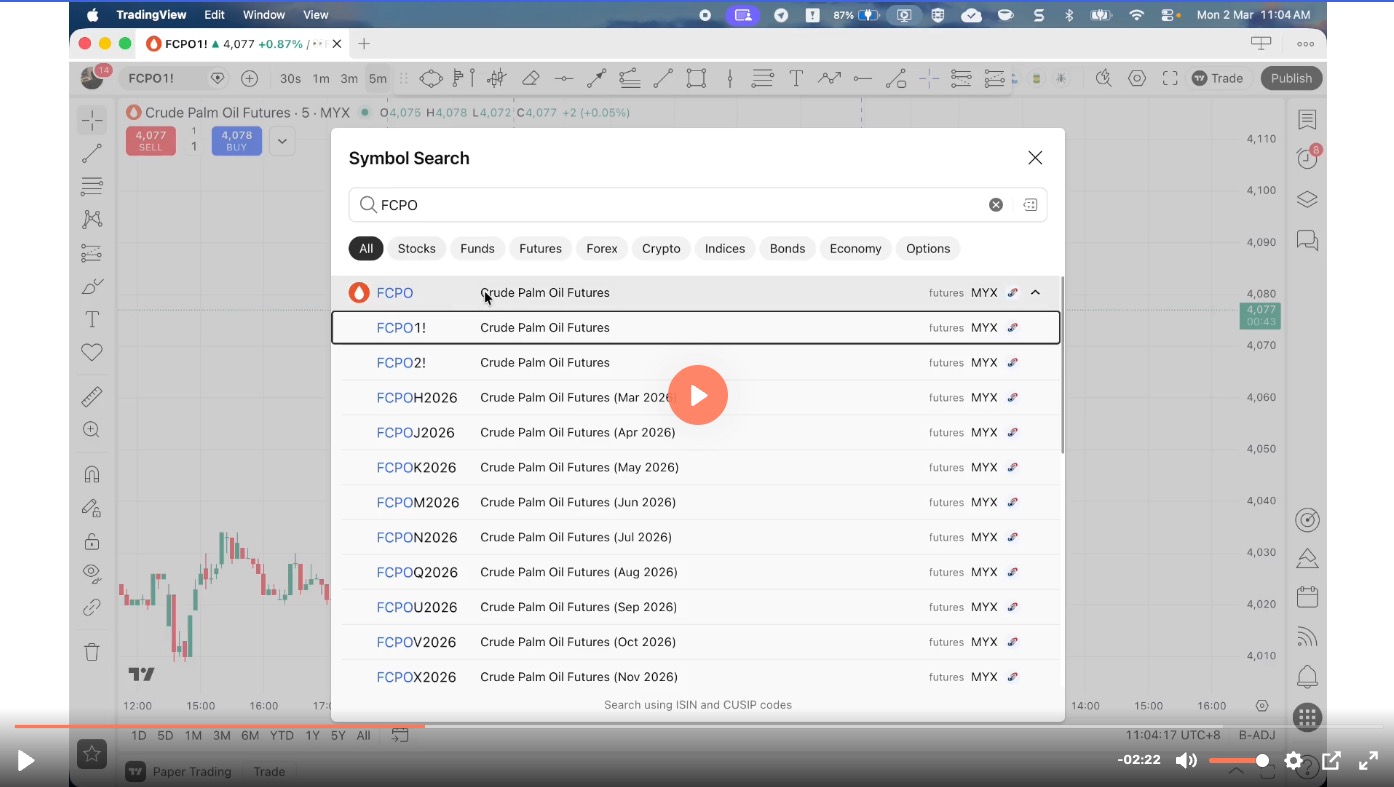The width and height of the screenshot is (1394, 787).
Task: Select the zoom-in magnifier tool
Action: 92,430
